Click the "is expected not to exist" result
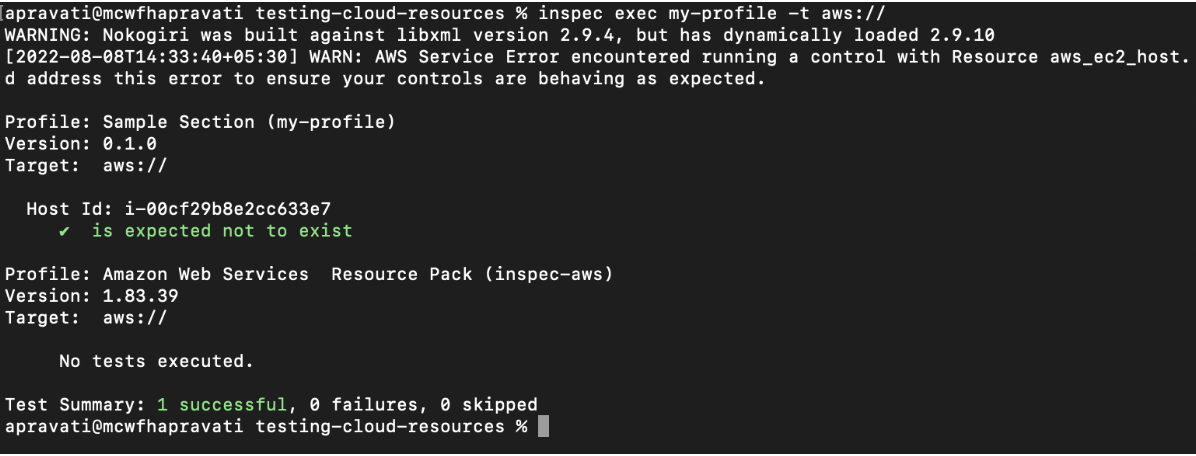1196x456 pixels. point(222,231)
